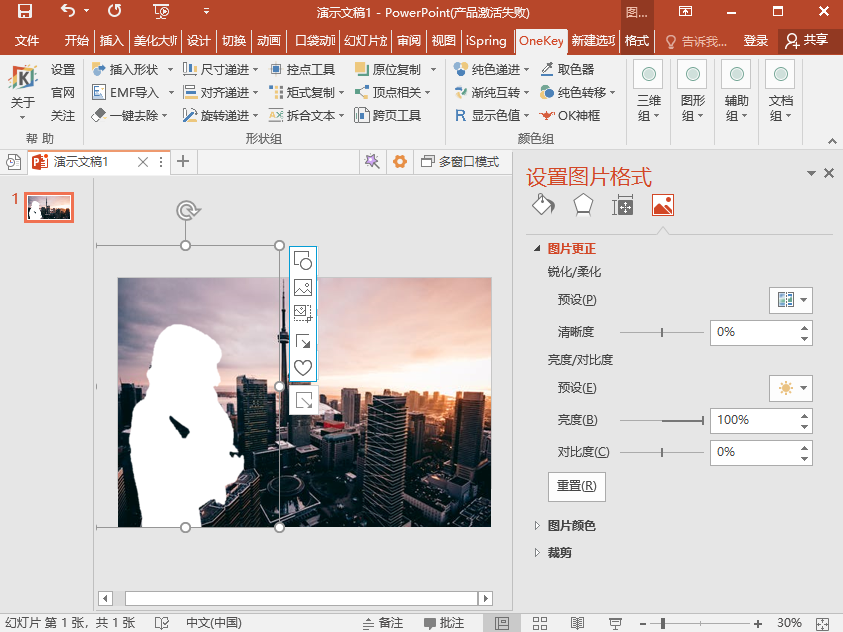Switch to slide sorter view
This screenshot has width=843, height=632.
click(x=540, y=623)
